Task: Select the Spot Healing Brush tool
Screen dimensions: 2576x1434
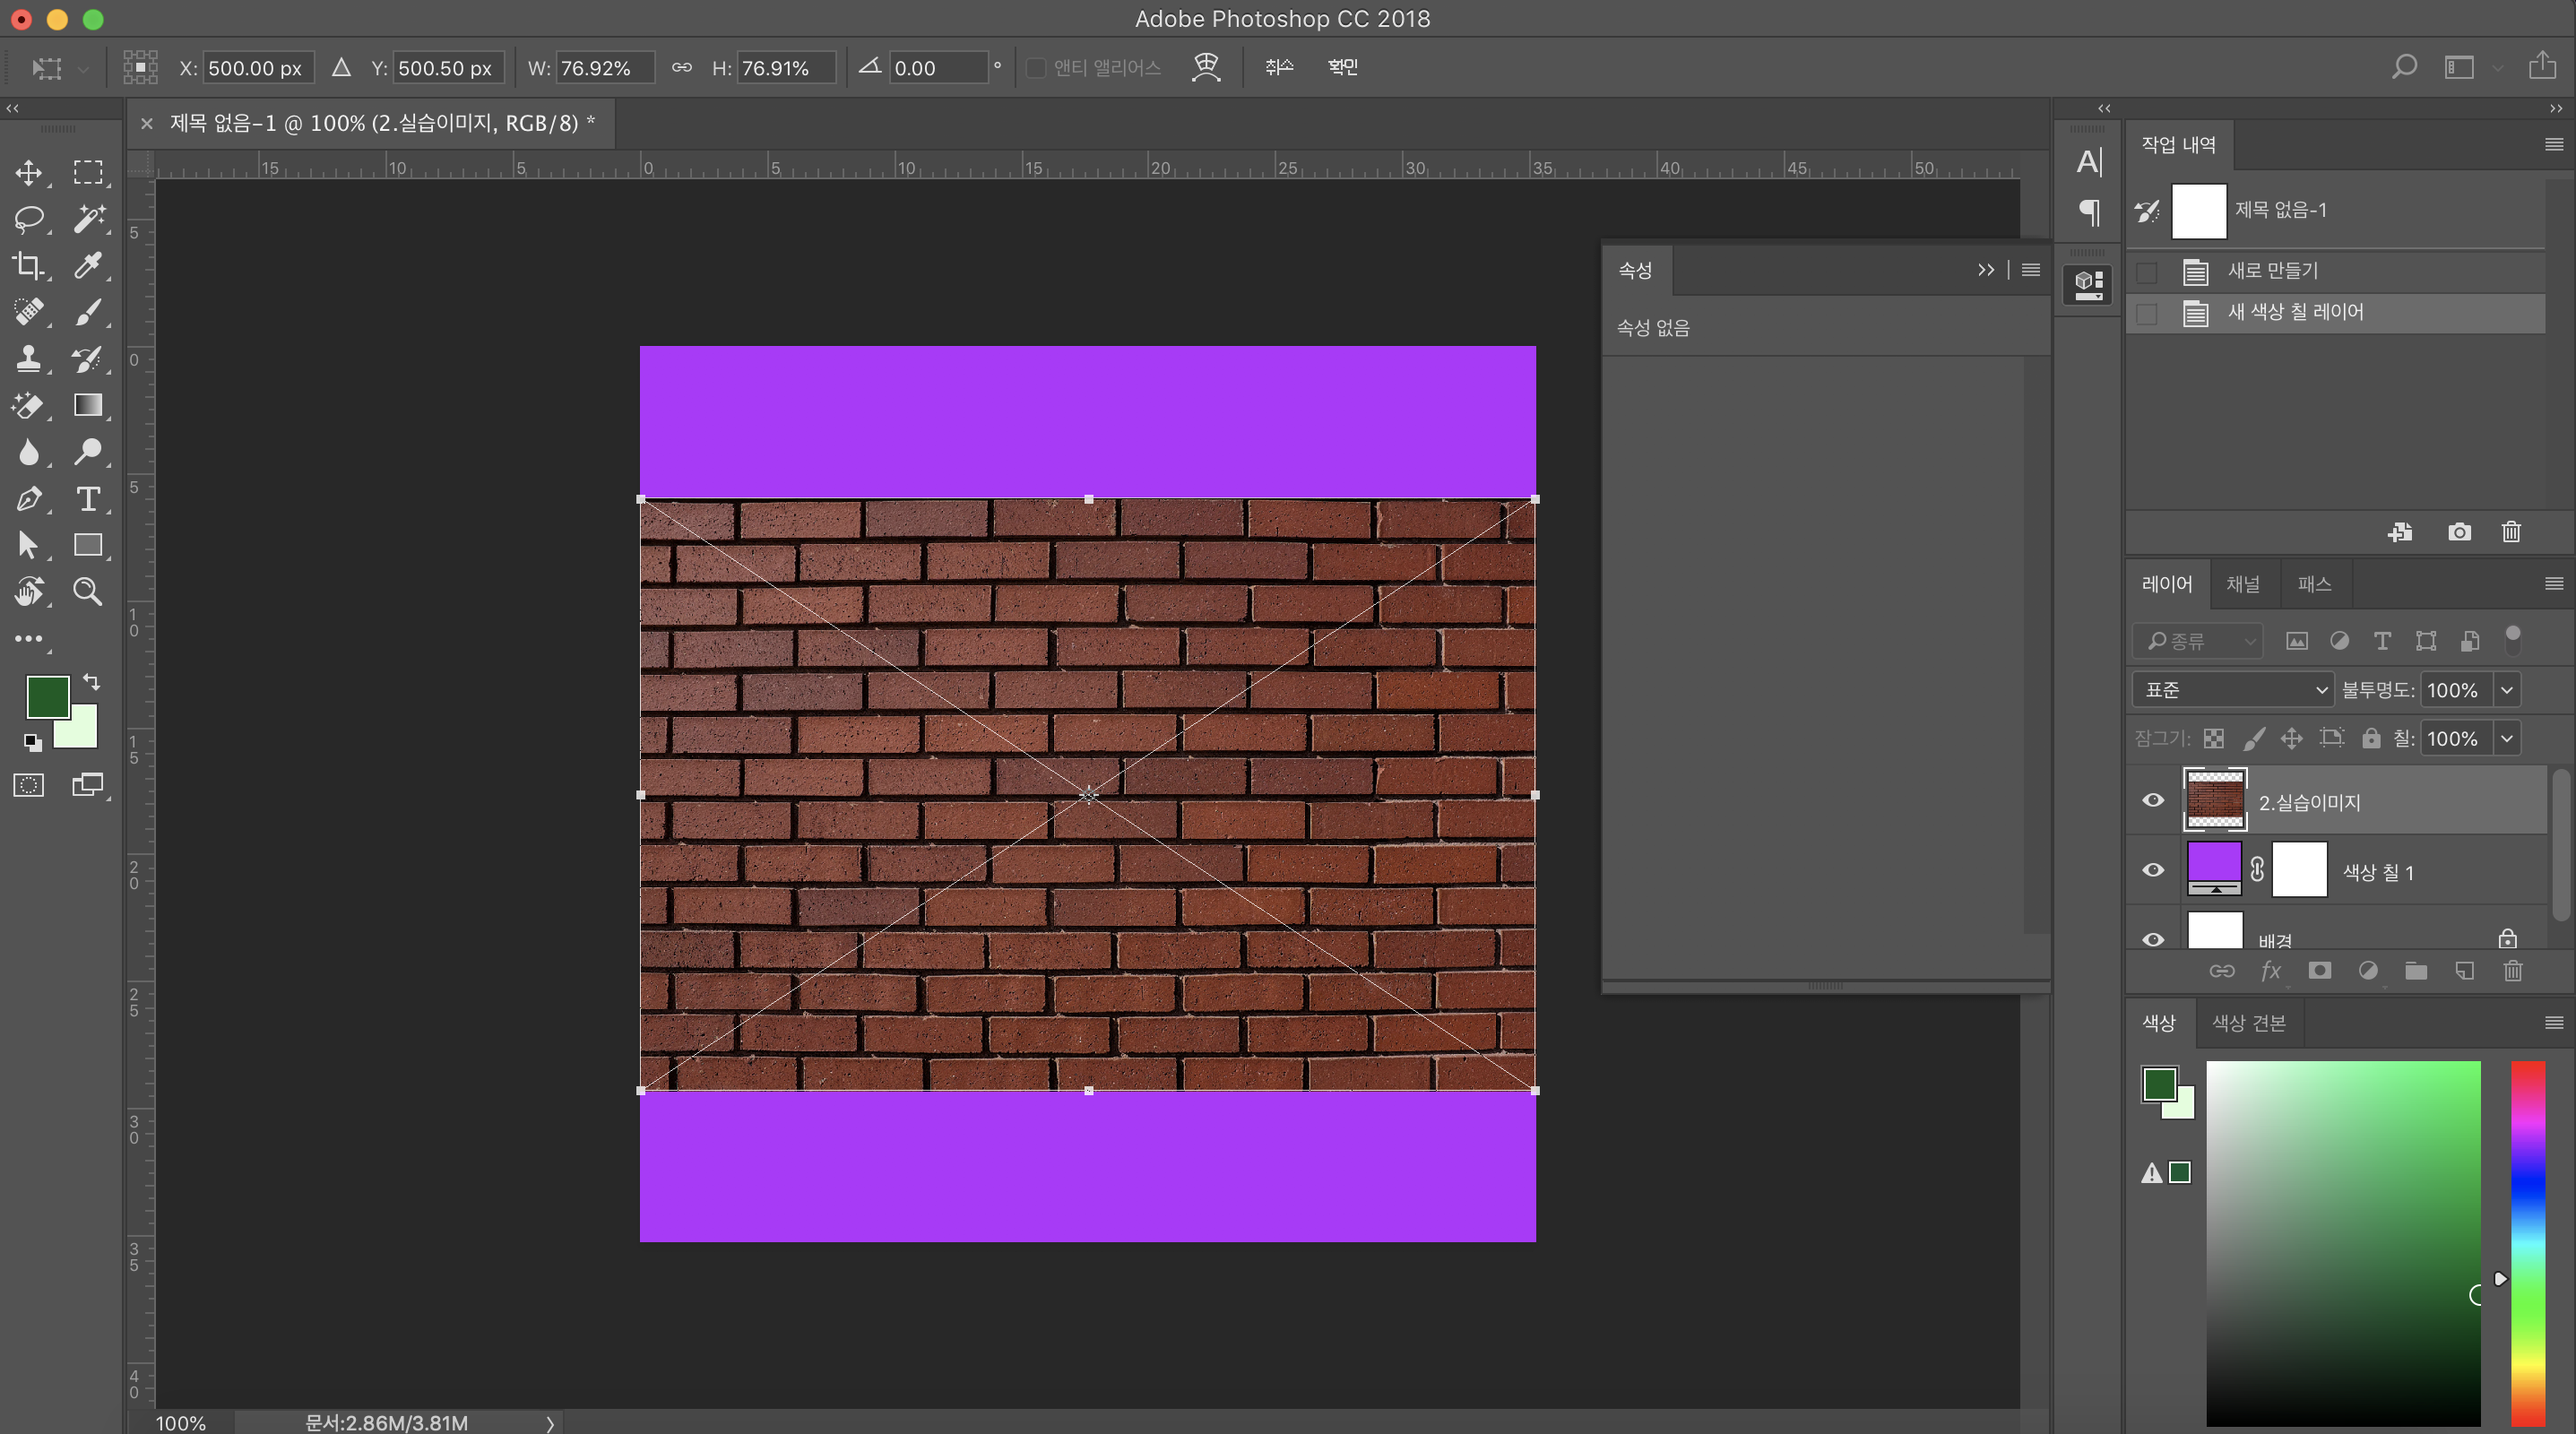Action: 29,312
